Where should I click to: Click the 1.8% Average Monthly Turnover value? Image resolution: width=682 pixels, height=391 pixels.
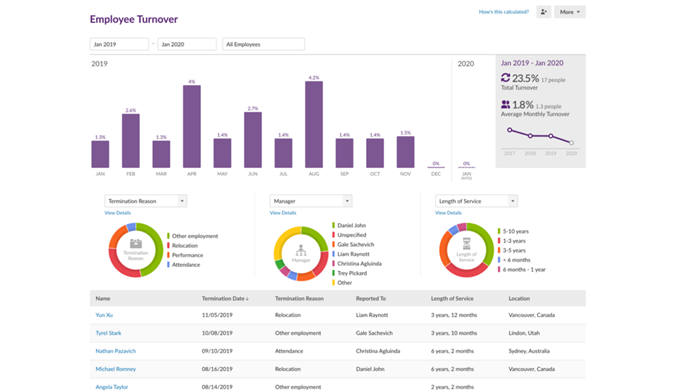523,105
